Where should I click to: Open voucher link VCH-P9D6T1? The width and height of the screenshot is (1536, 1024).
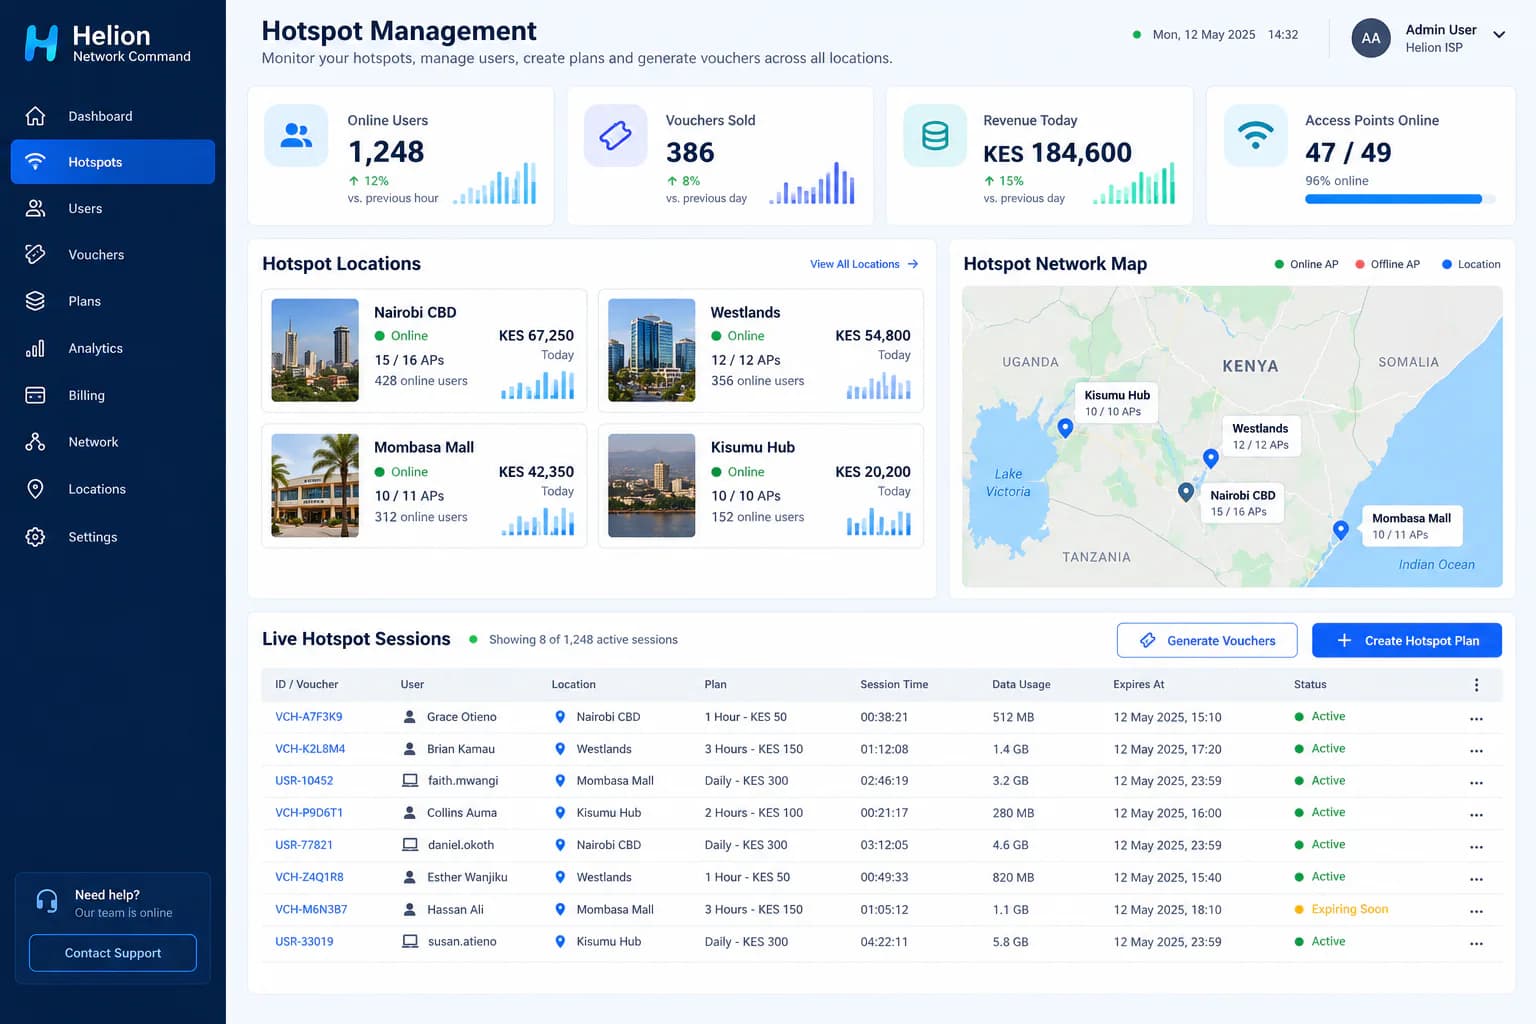(309, 813)
